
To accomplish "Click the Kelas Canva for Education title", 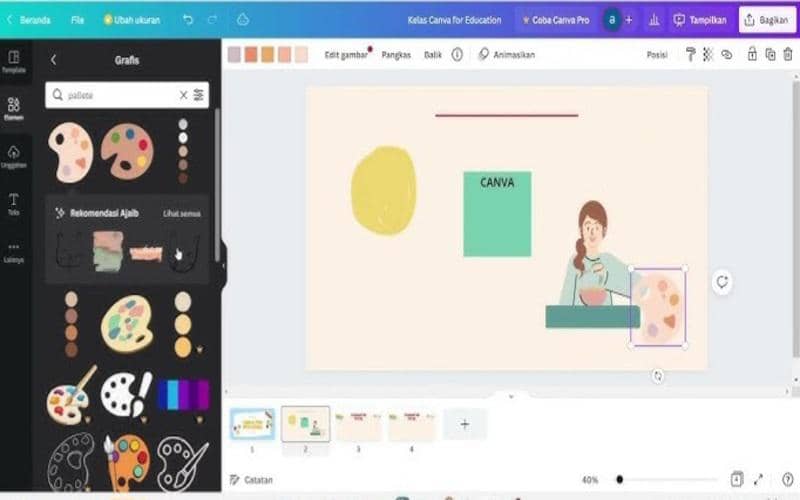I will coord(454,20).
